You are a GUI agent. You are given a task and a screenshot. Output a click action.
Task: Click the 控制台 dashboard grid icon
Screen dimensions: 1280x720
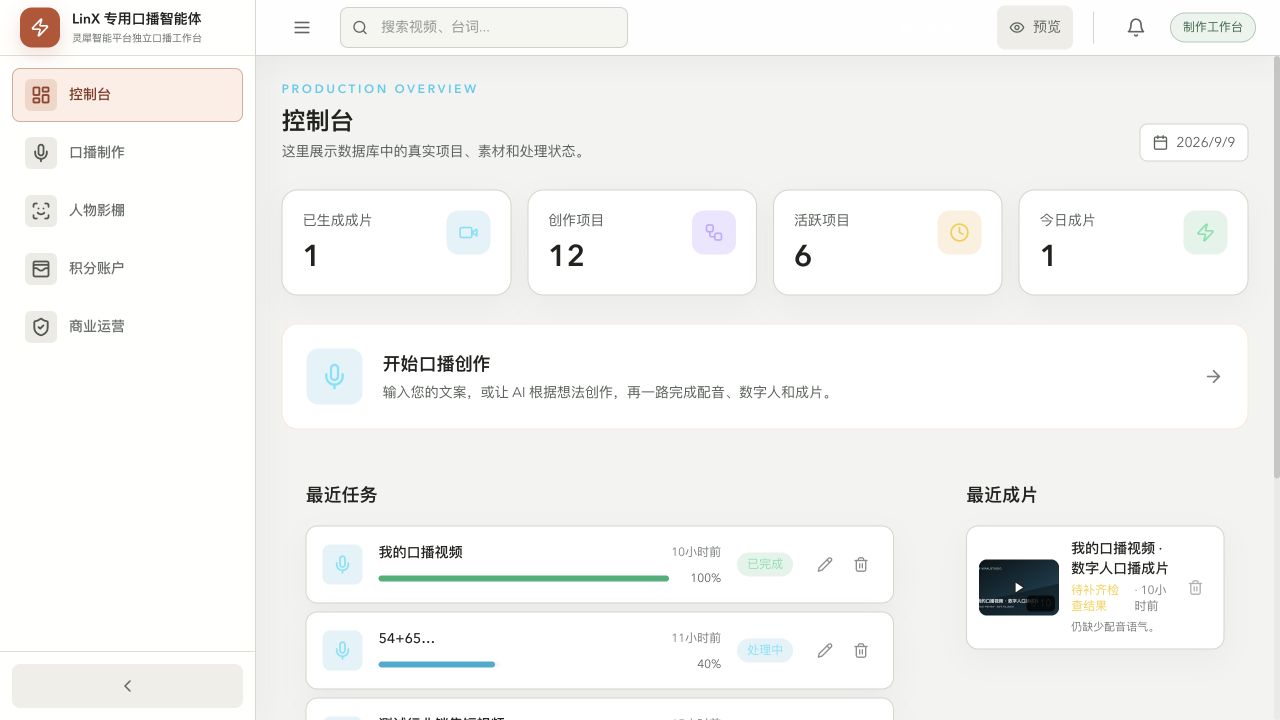click(41, 95)
